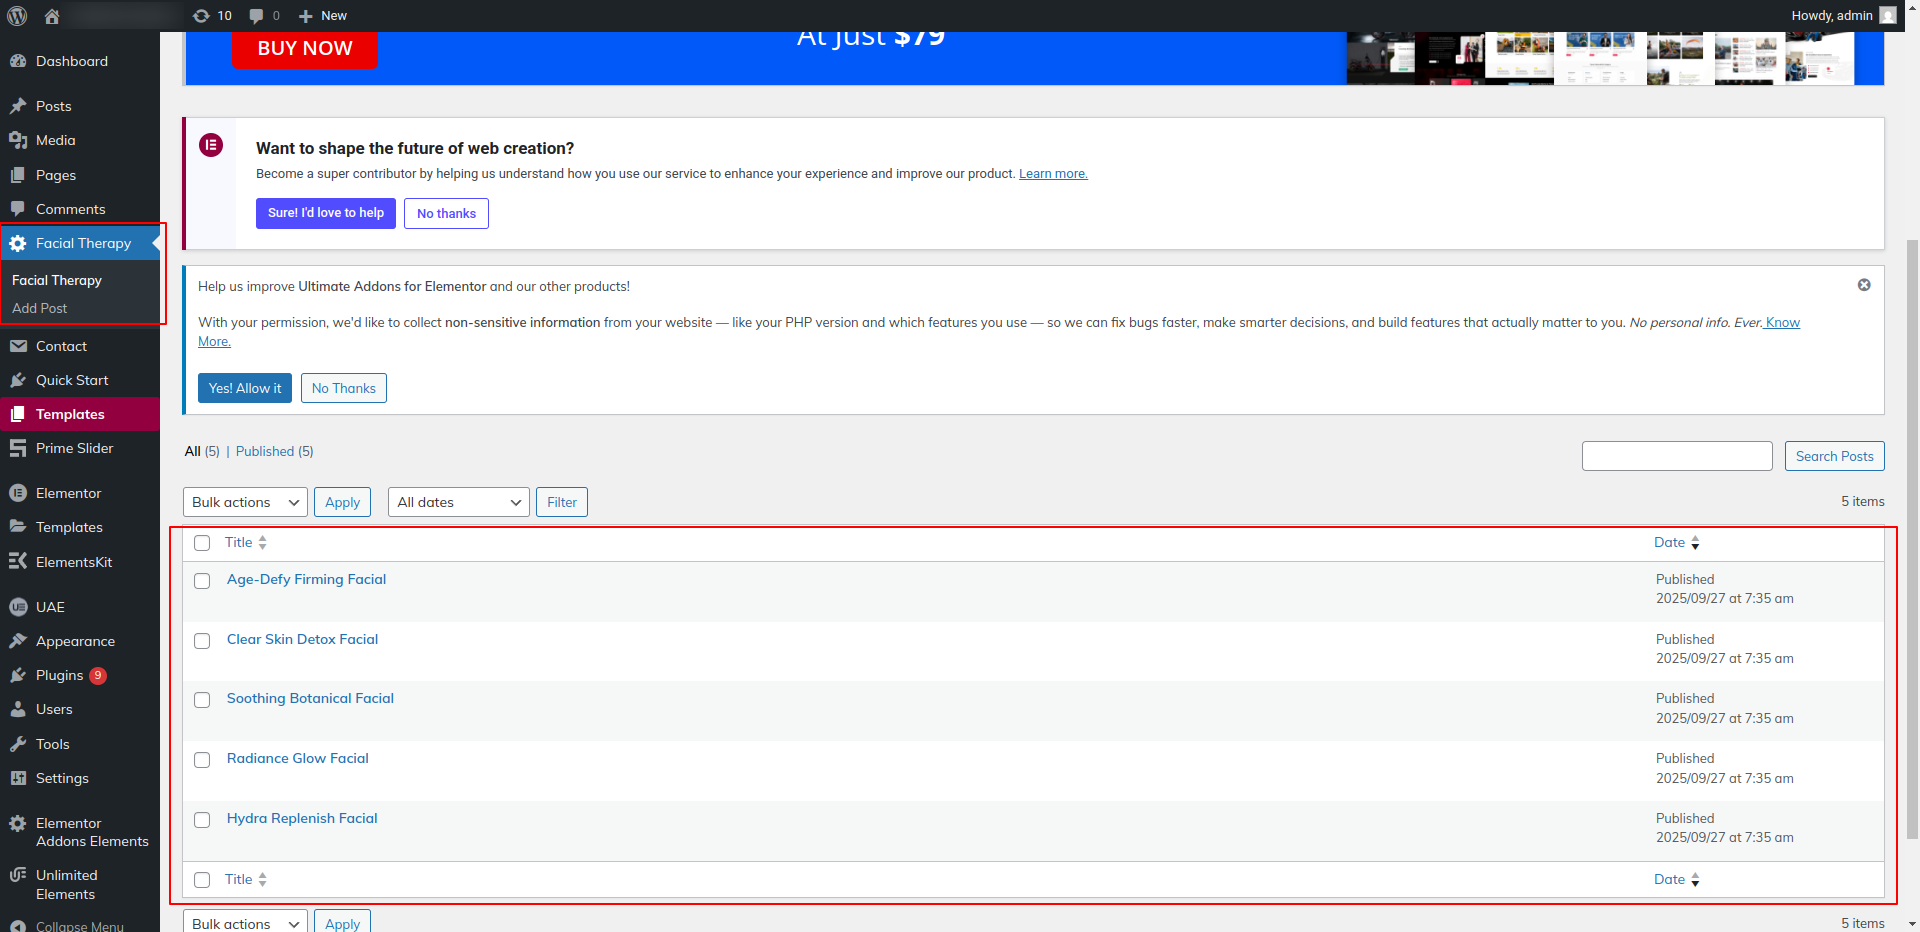Go to the Appearance menu item

(75, 641)
